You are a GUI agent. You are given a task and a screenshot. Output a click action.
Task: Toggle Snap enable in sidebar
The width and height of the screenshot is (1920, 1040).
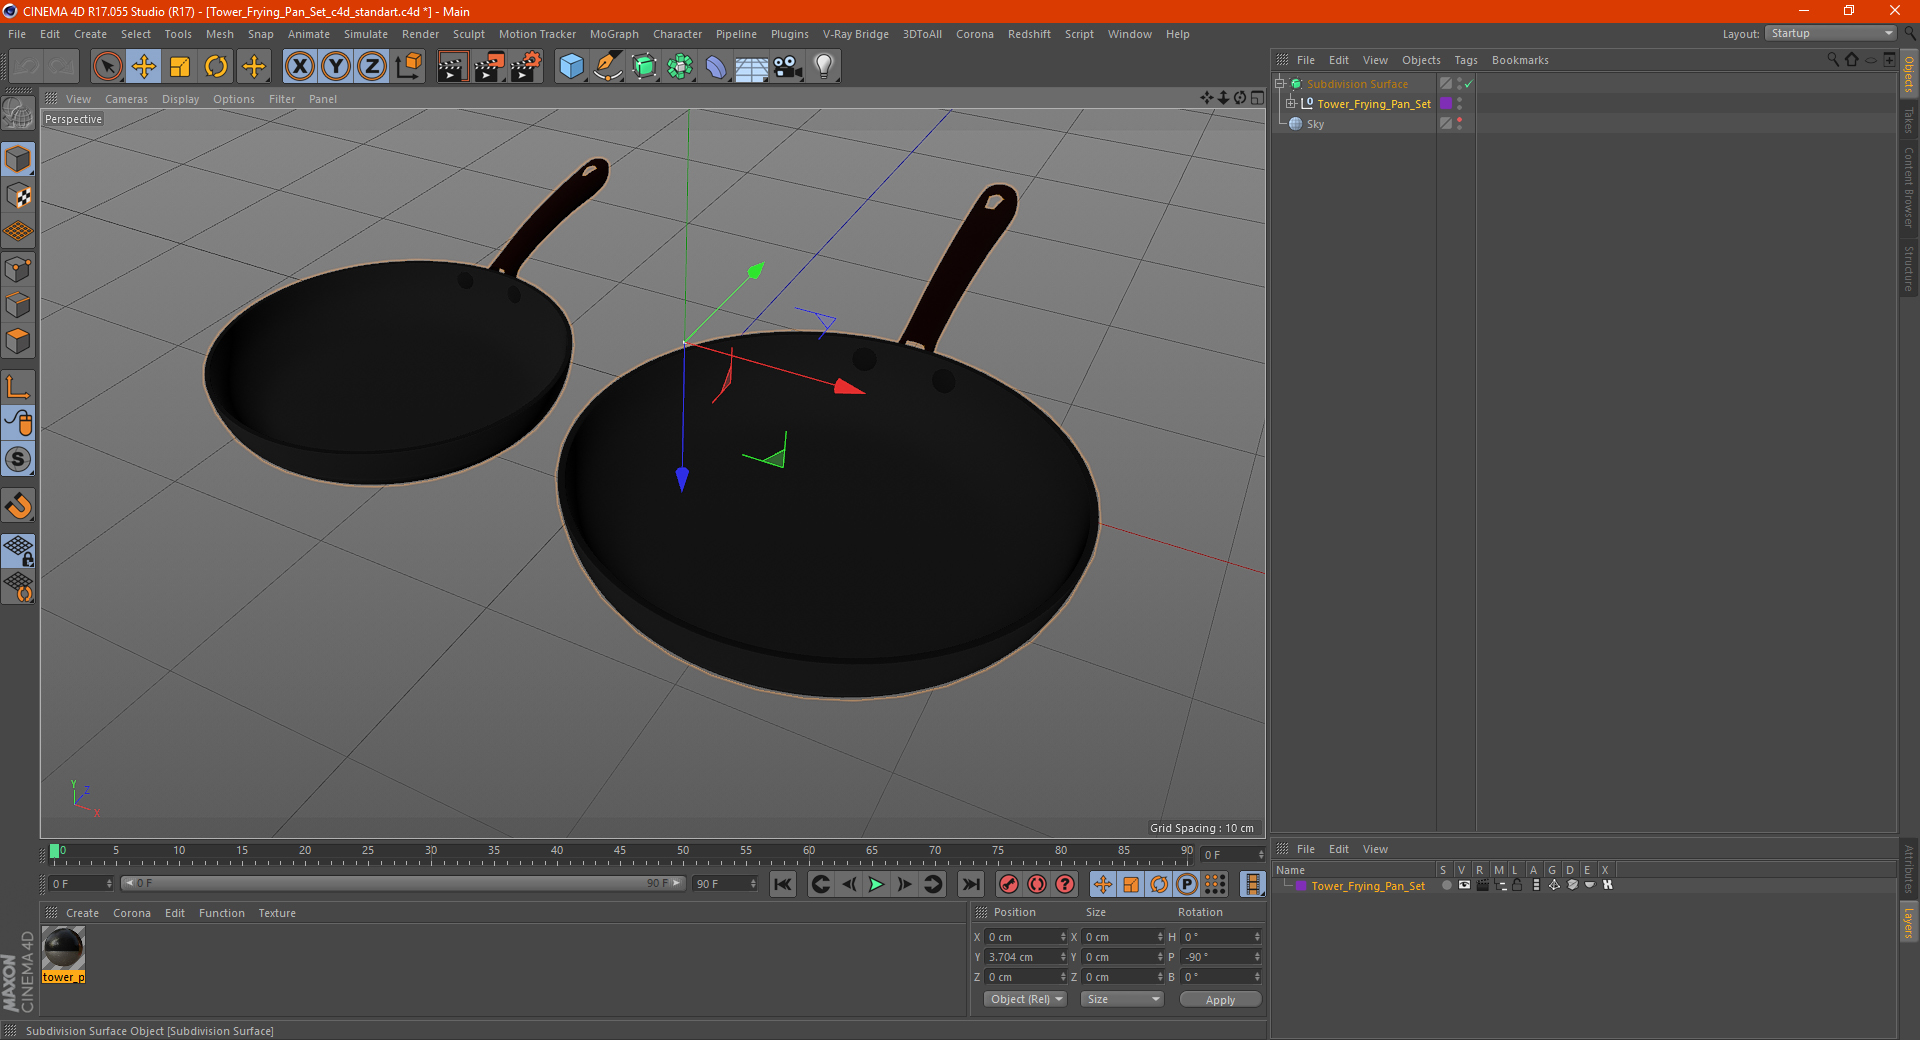click(18, 506)
